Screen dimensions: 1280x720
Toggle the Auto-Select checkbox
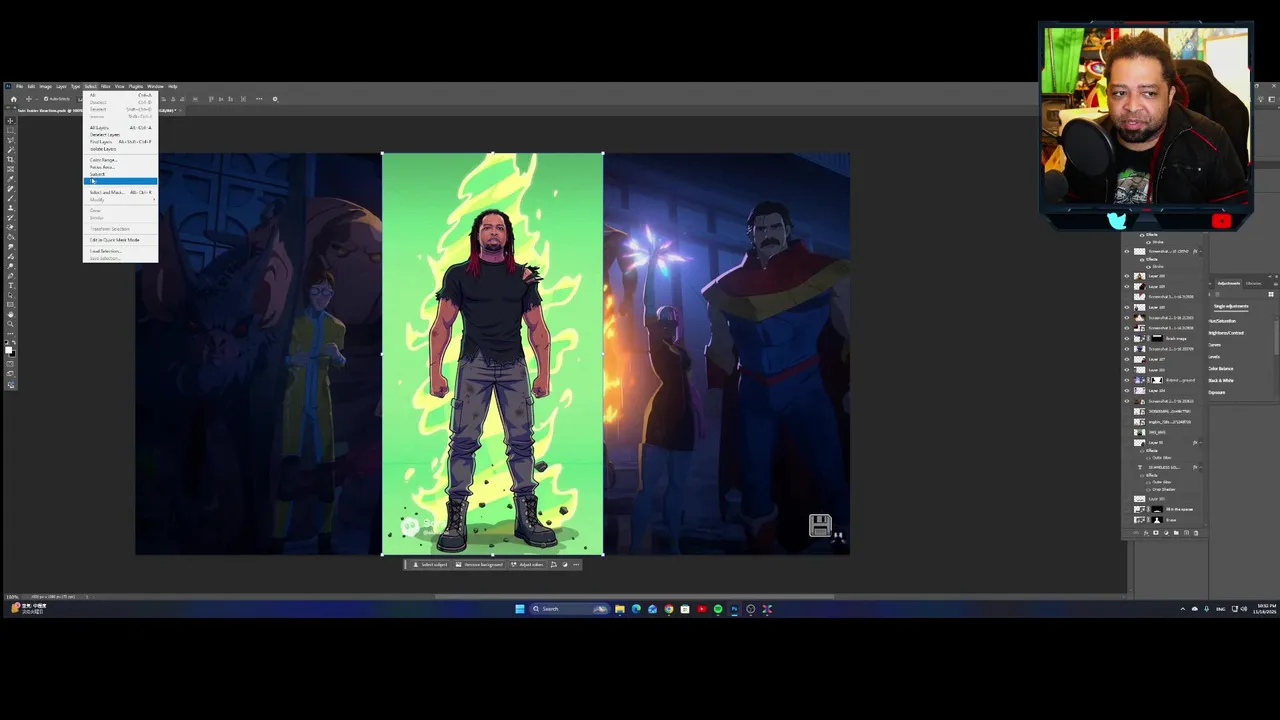46,99
